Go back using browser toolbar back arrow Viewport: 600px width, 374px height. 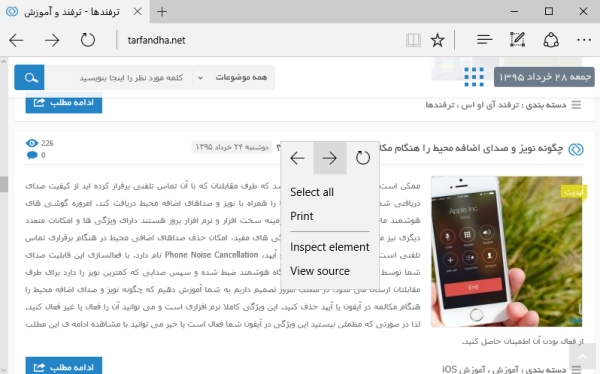click(16, 40)
